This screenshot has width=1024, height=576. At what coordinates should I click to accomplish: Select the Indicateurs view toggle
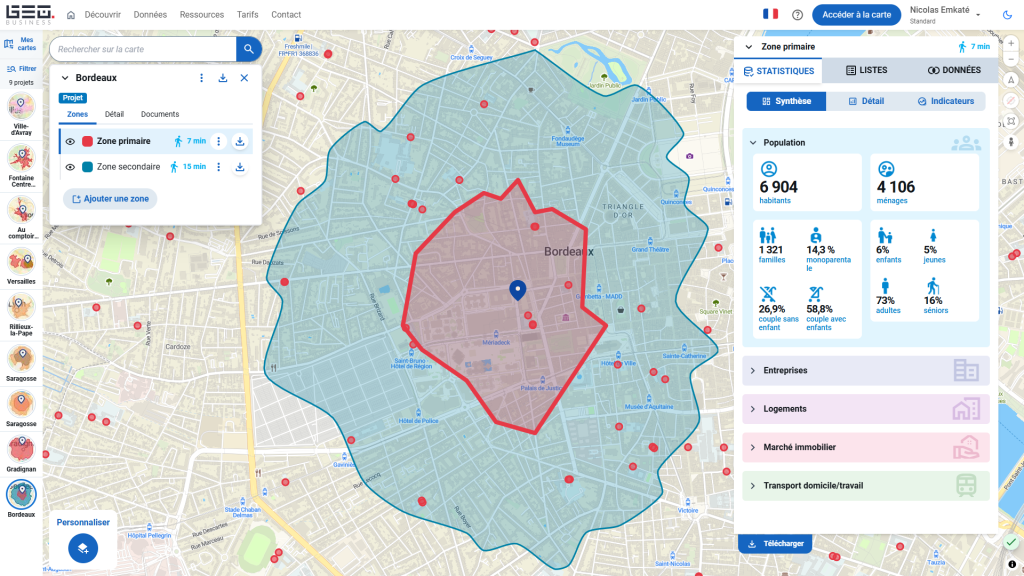pyautogui.click(x=945, y=101)
